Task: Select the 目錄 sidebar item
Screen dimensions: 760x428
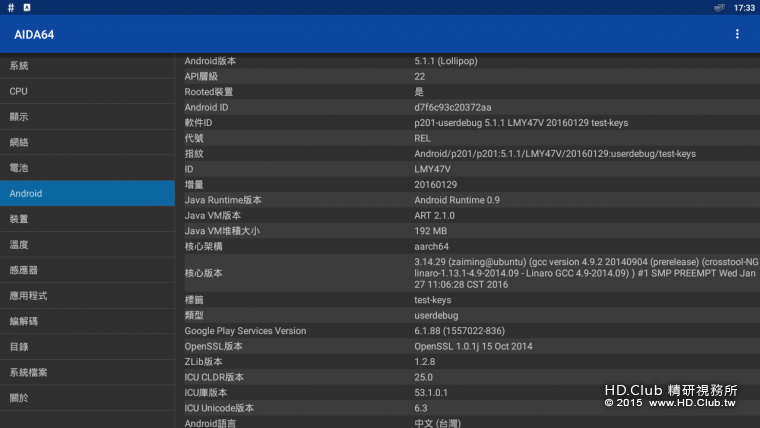Action: [x=87, y=347]
